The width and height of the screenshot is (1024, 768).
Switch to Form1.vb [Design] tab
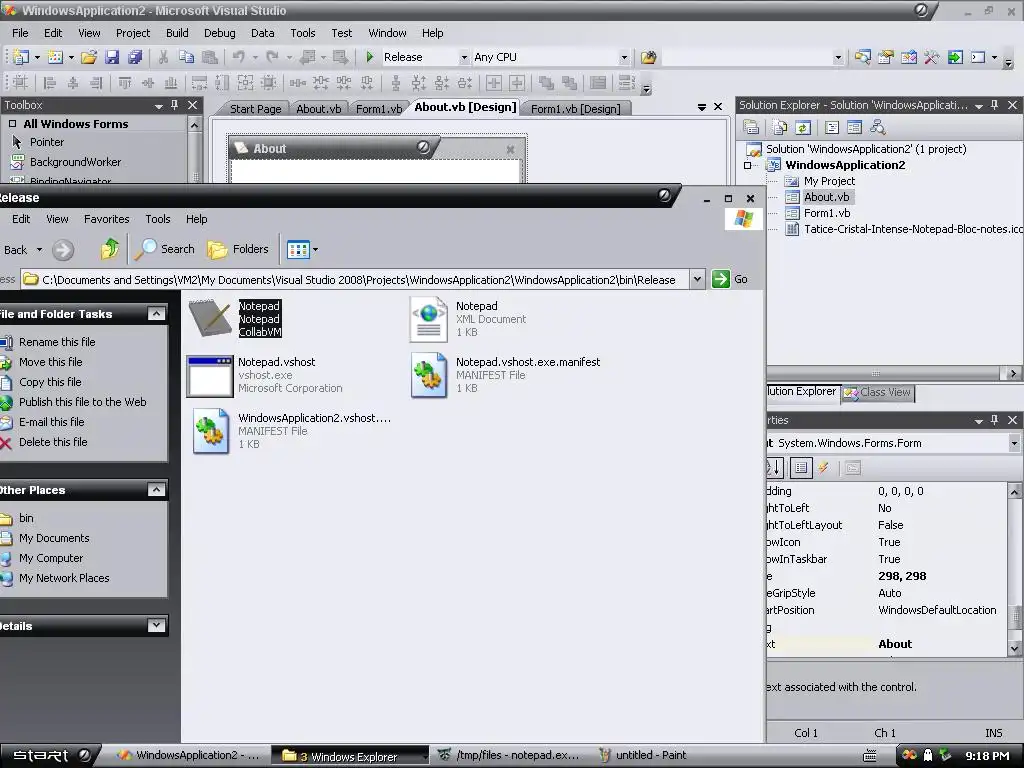click(x=575, y=108)
